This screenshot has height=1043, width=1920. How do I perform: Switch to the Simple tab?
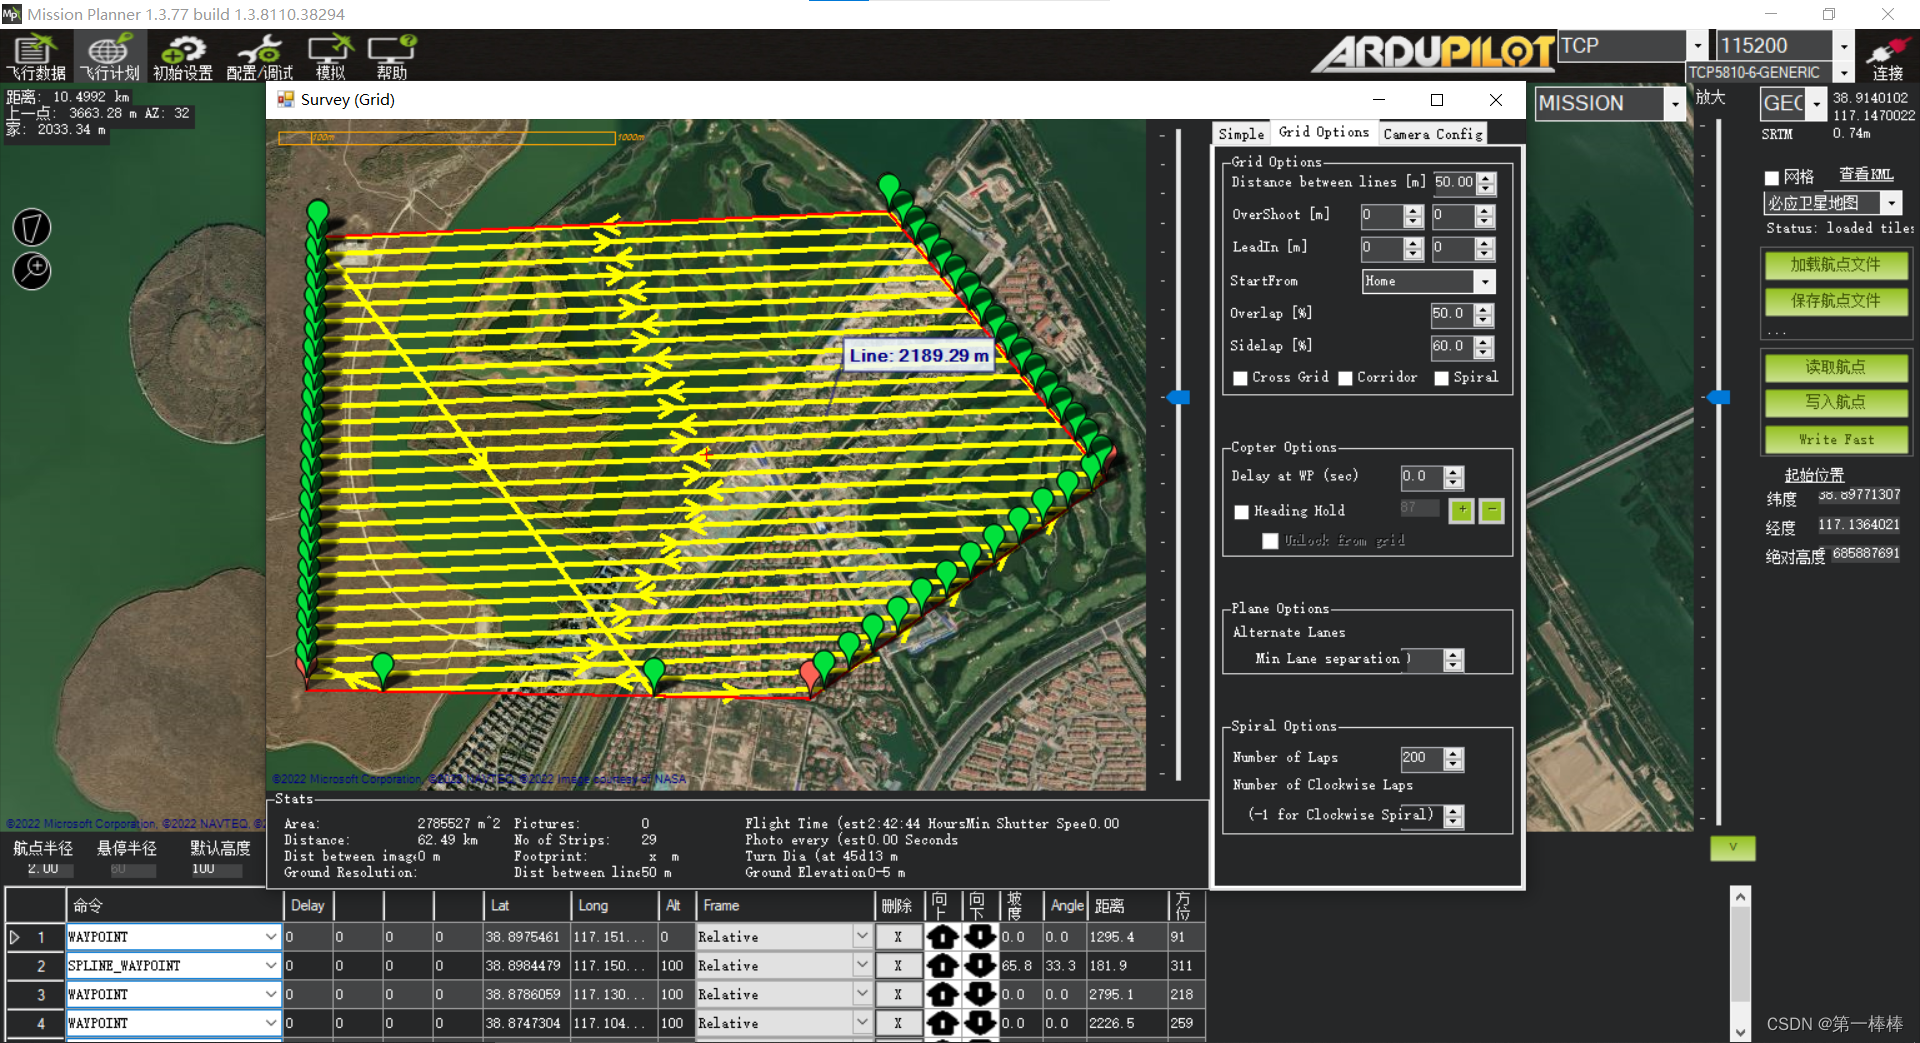(x=1241, y=134)
